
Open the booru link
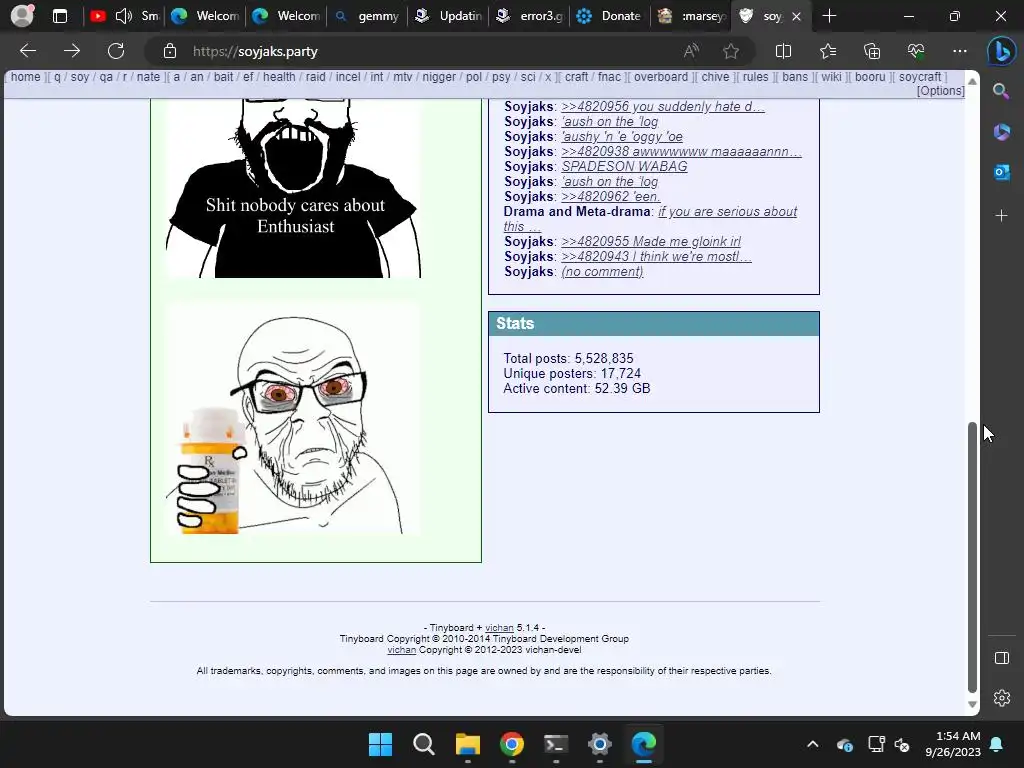[870, 77]
